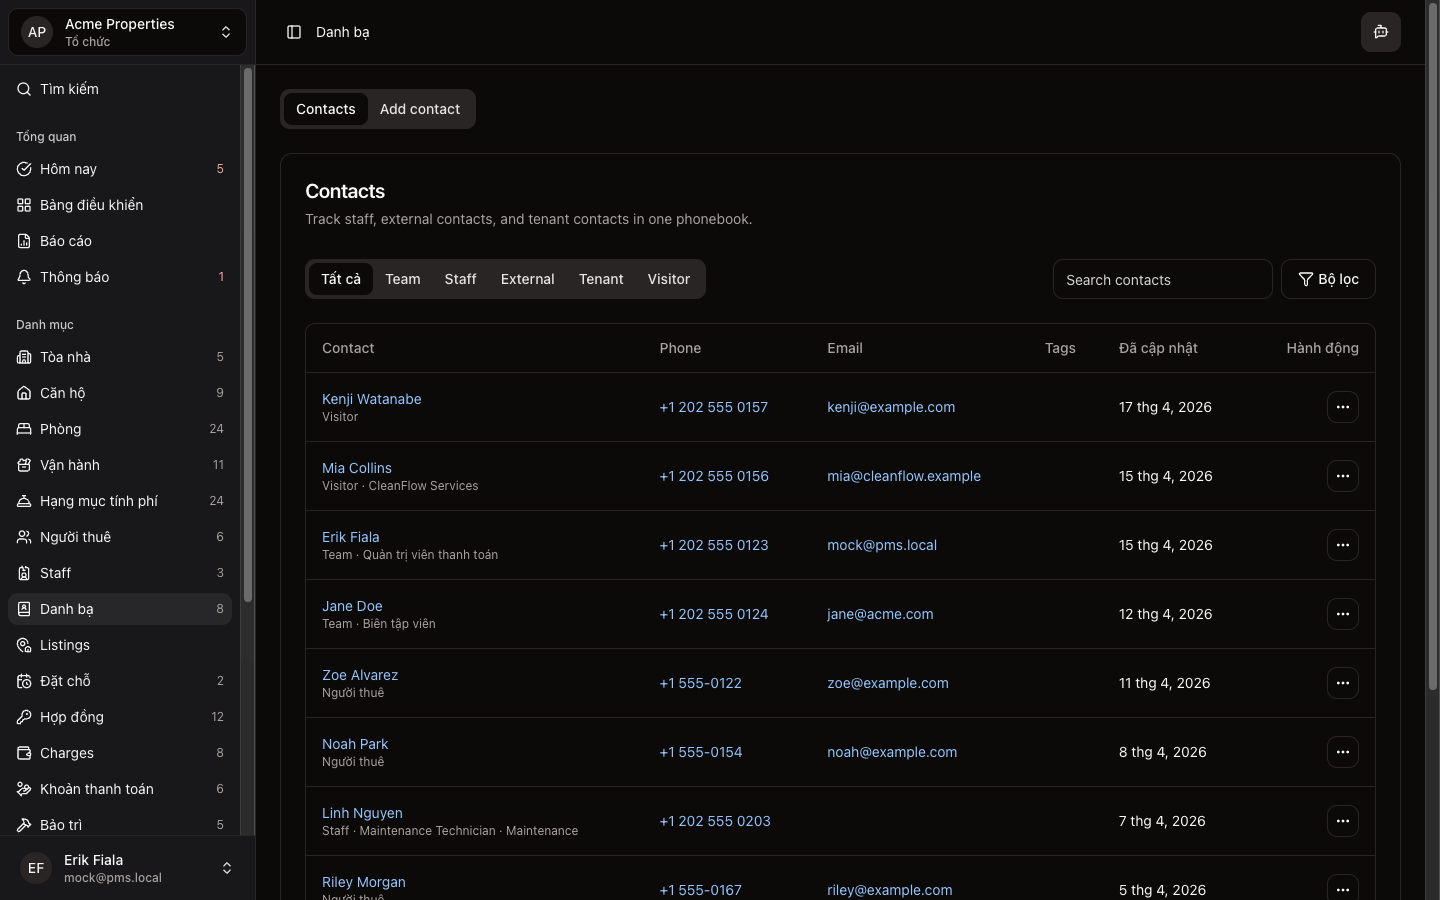Click the search magnifier icon in sidebar
The height and width of the screenshot is (900, 1440).
(x=24, y=89)
